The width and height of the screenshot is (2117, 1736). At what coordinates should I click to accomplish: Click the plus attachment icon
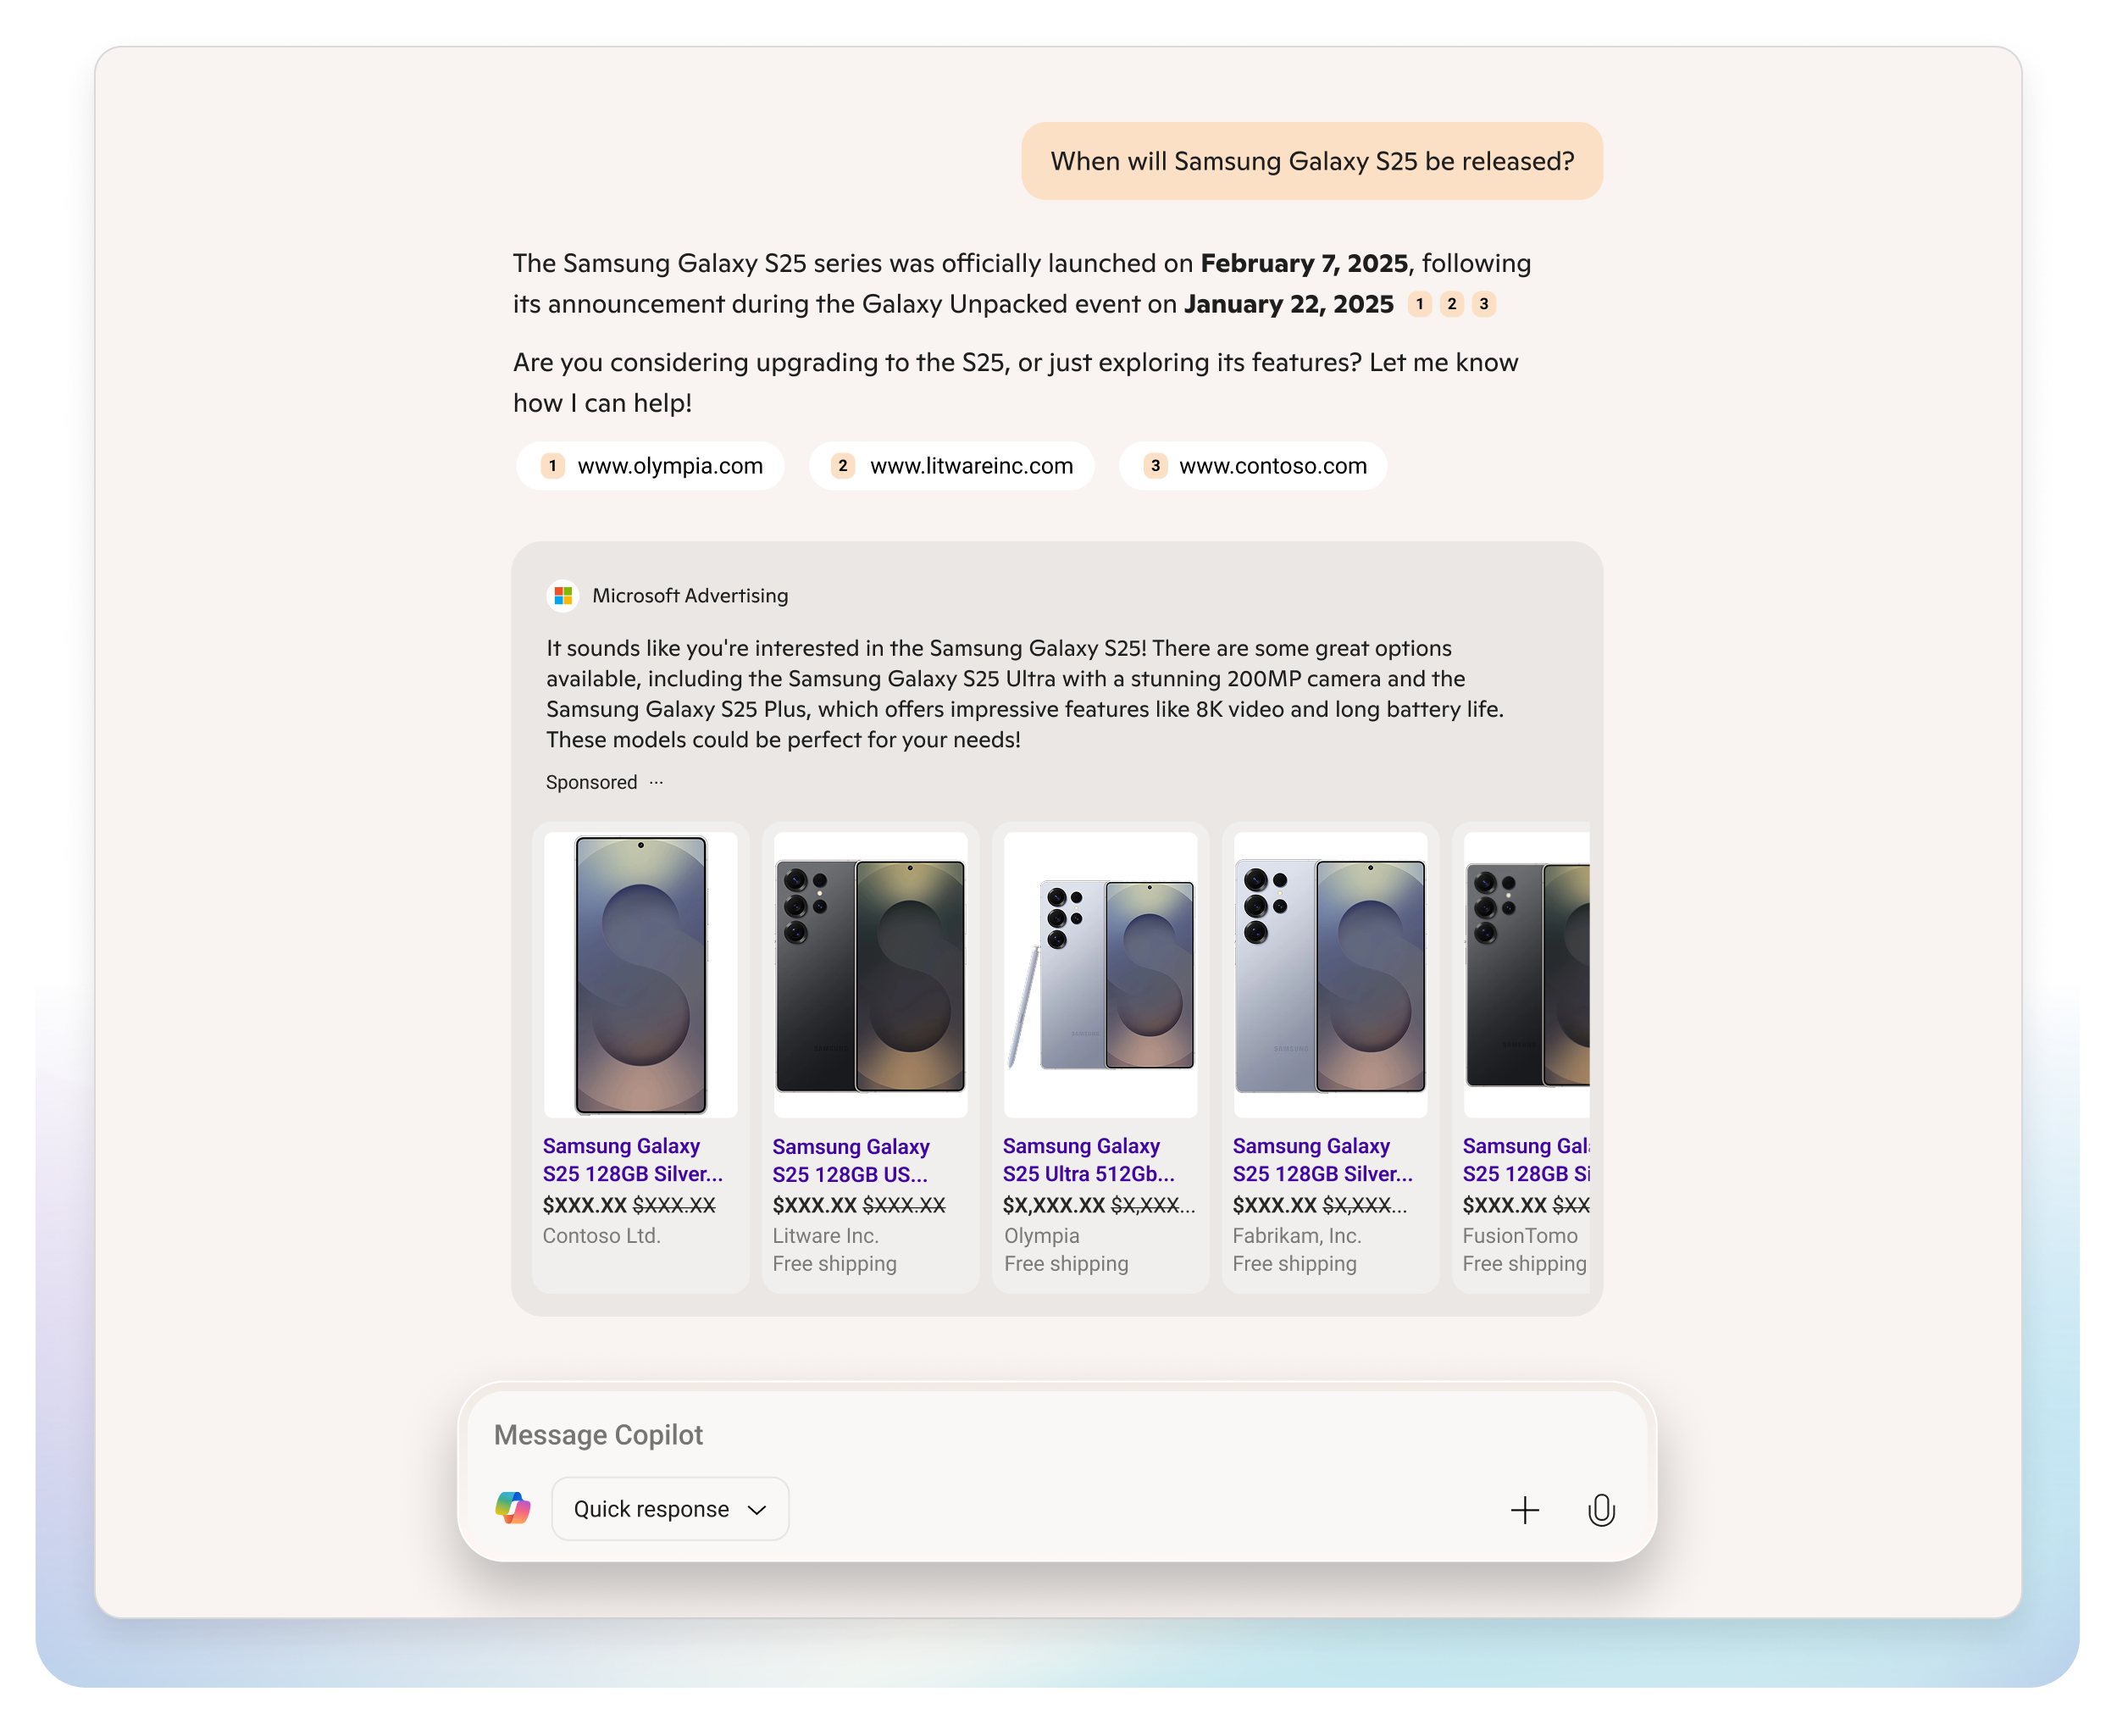pyautogui.click(x=1524, y=1510)
